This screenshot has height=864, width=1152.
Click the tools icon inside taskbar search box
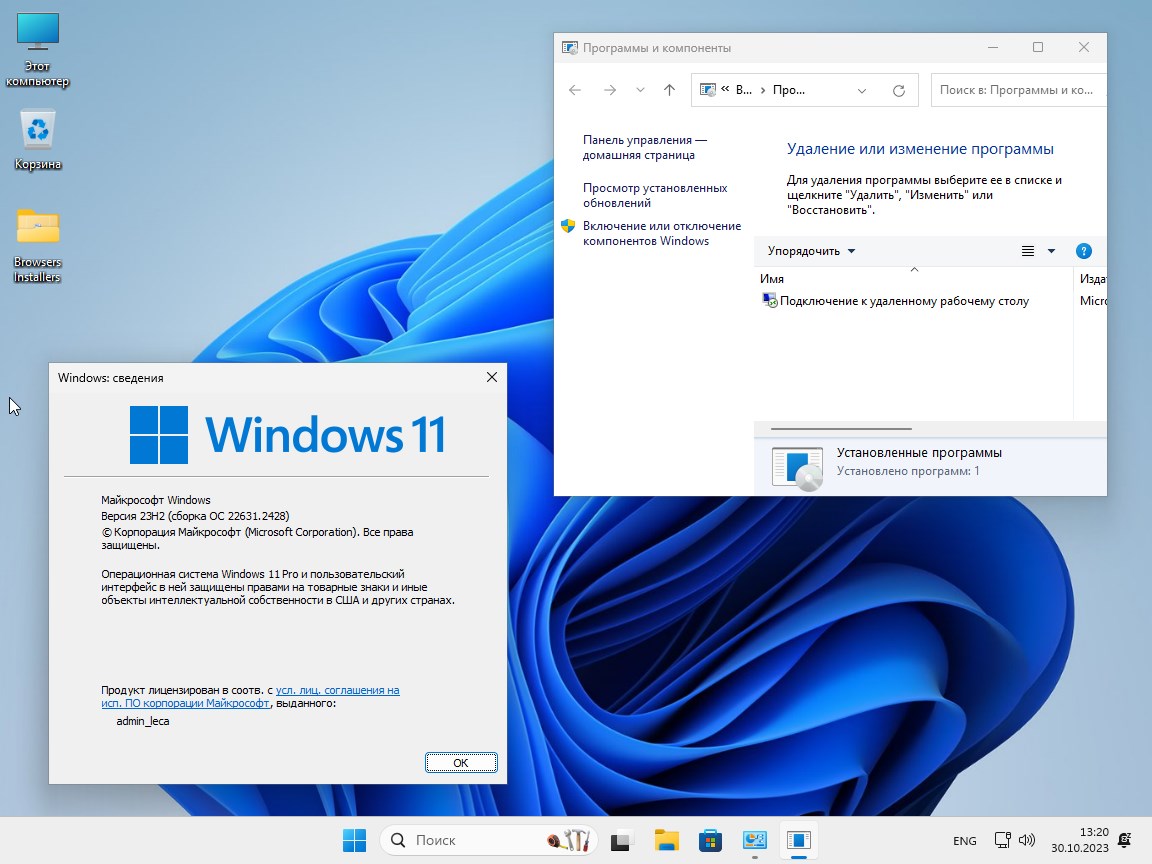[x=569, y=840]
